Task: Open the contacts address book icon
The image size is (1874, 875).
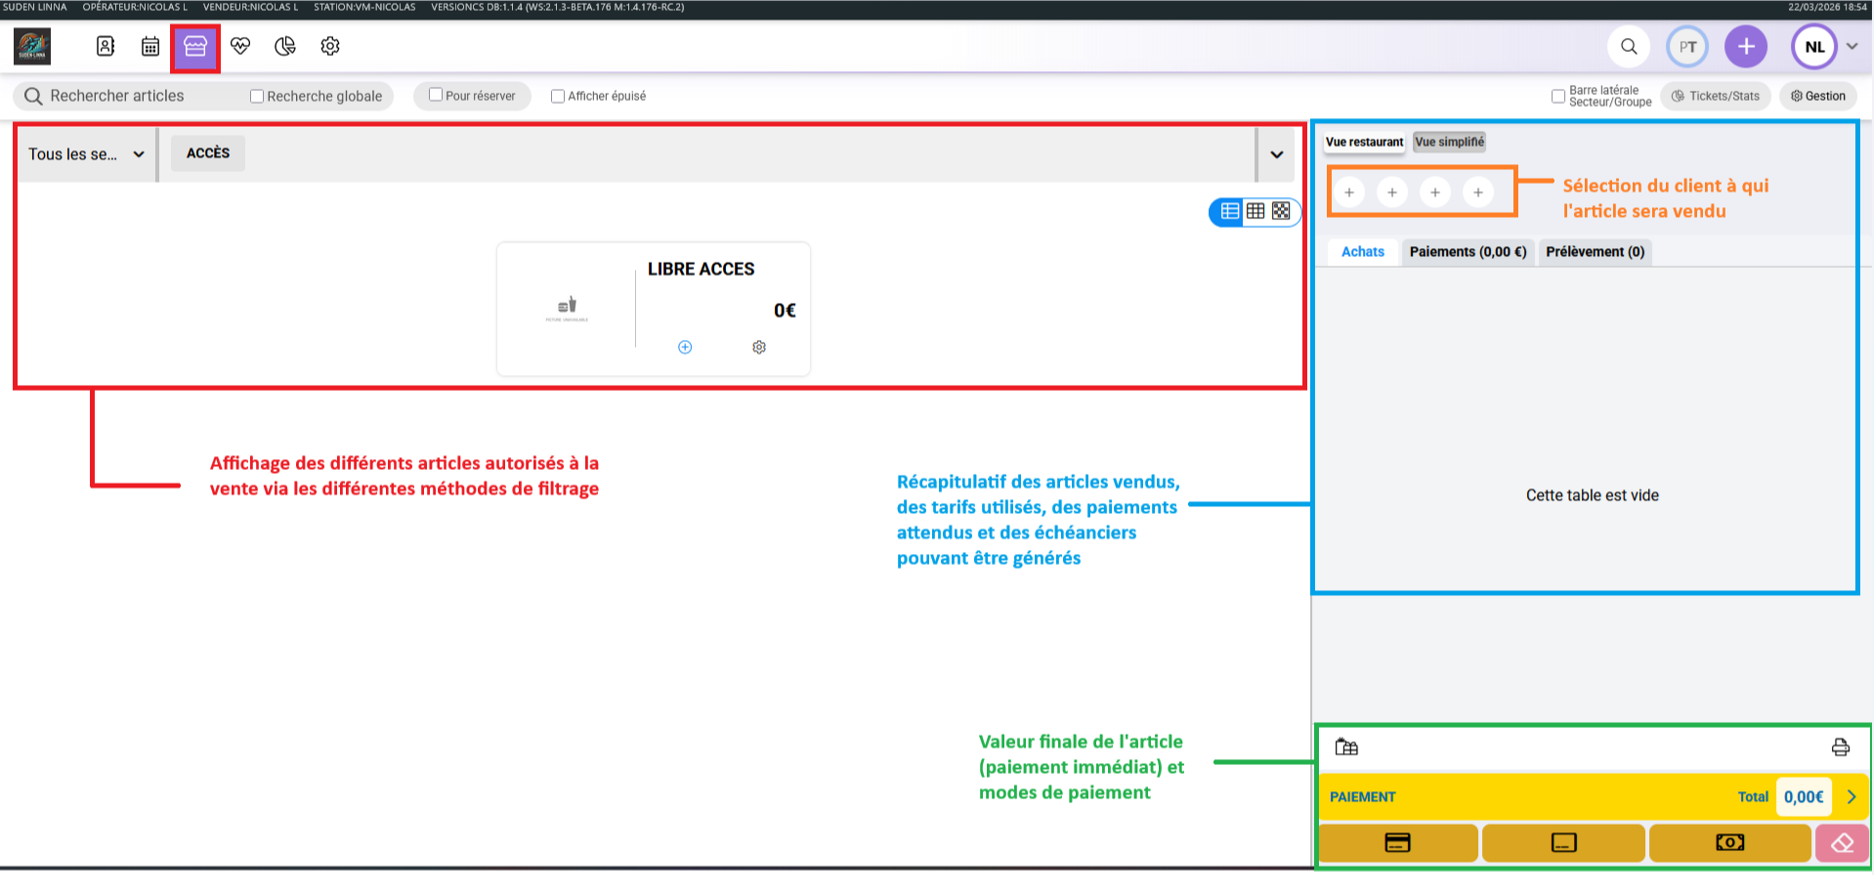Action: tap(105, 46)
